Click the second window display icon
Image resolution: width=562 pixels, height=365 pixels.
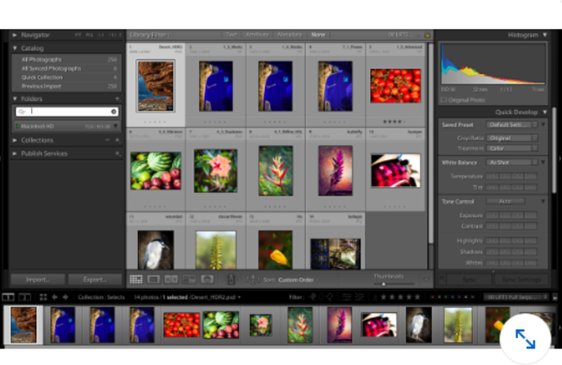[24, 297]
